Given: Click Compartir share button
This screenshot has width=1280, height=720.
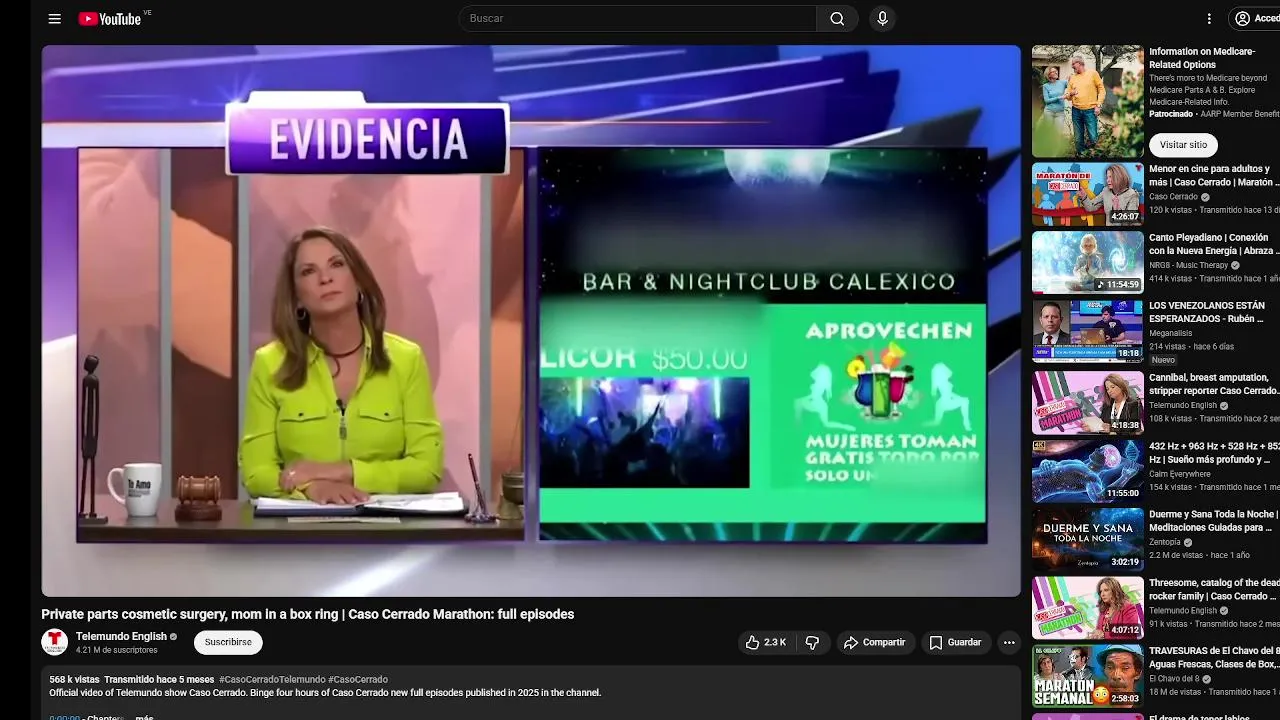Looking at the screenshot, I should click(874, 642).
